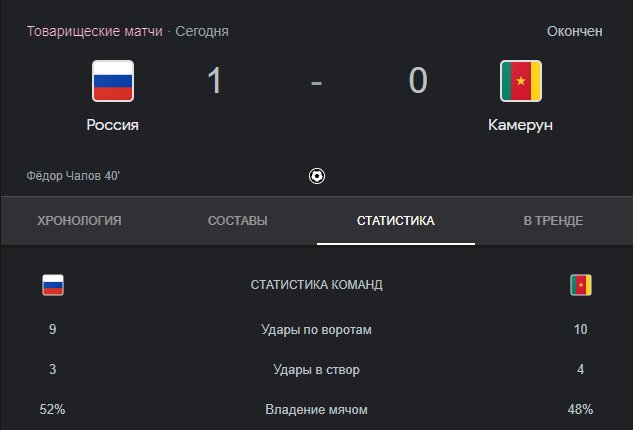
Task: Select the Статистика tab
Action: pos(396,220)
